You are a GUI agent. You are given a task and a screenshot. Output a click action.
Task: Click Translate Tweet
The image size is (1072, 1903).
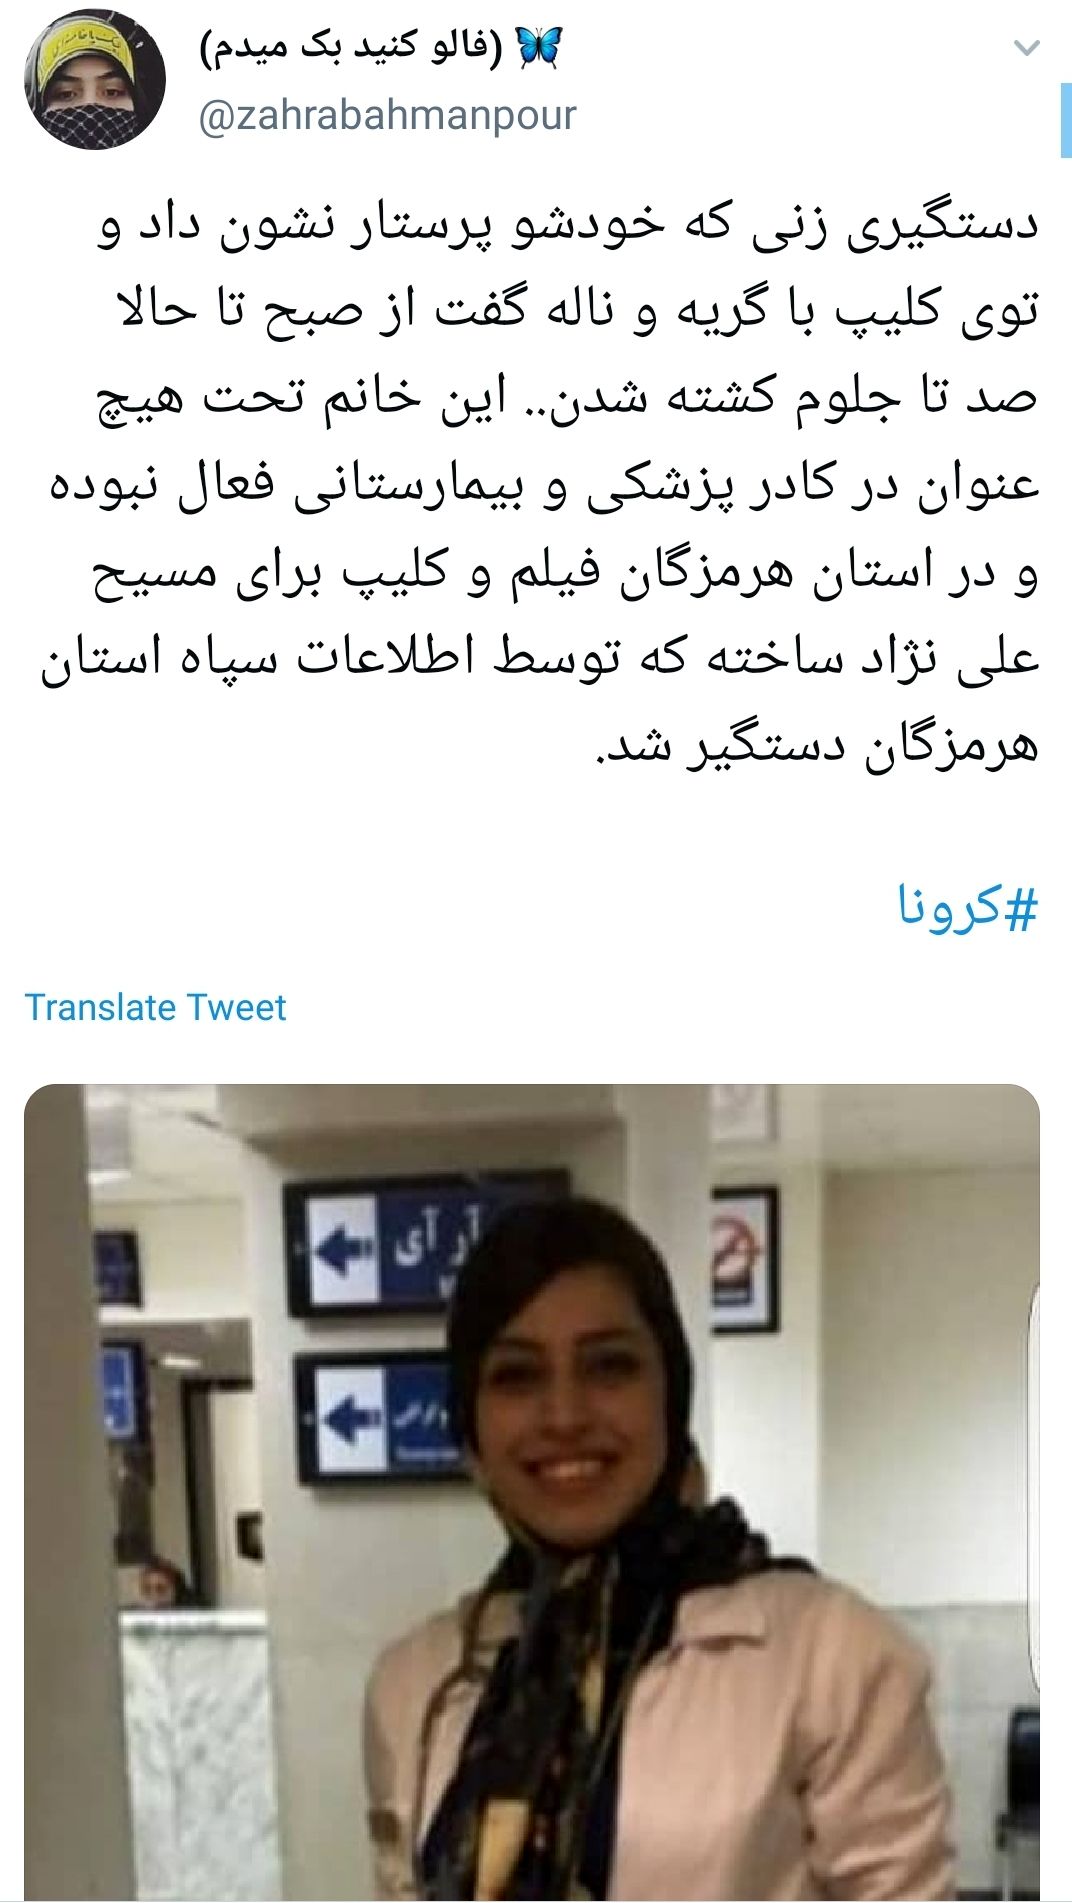(155, 1007)
